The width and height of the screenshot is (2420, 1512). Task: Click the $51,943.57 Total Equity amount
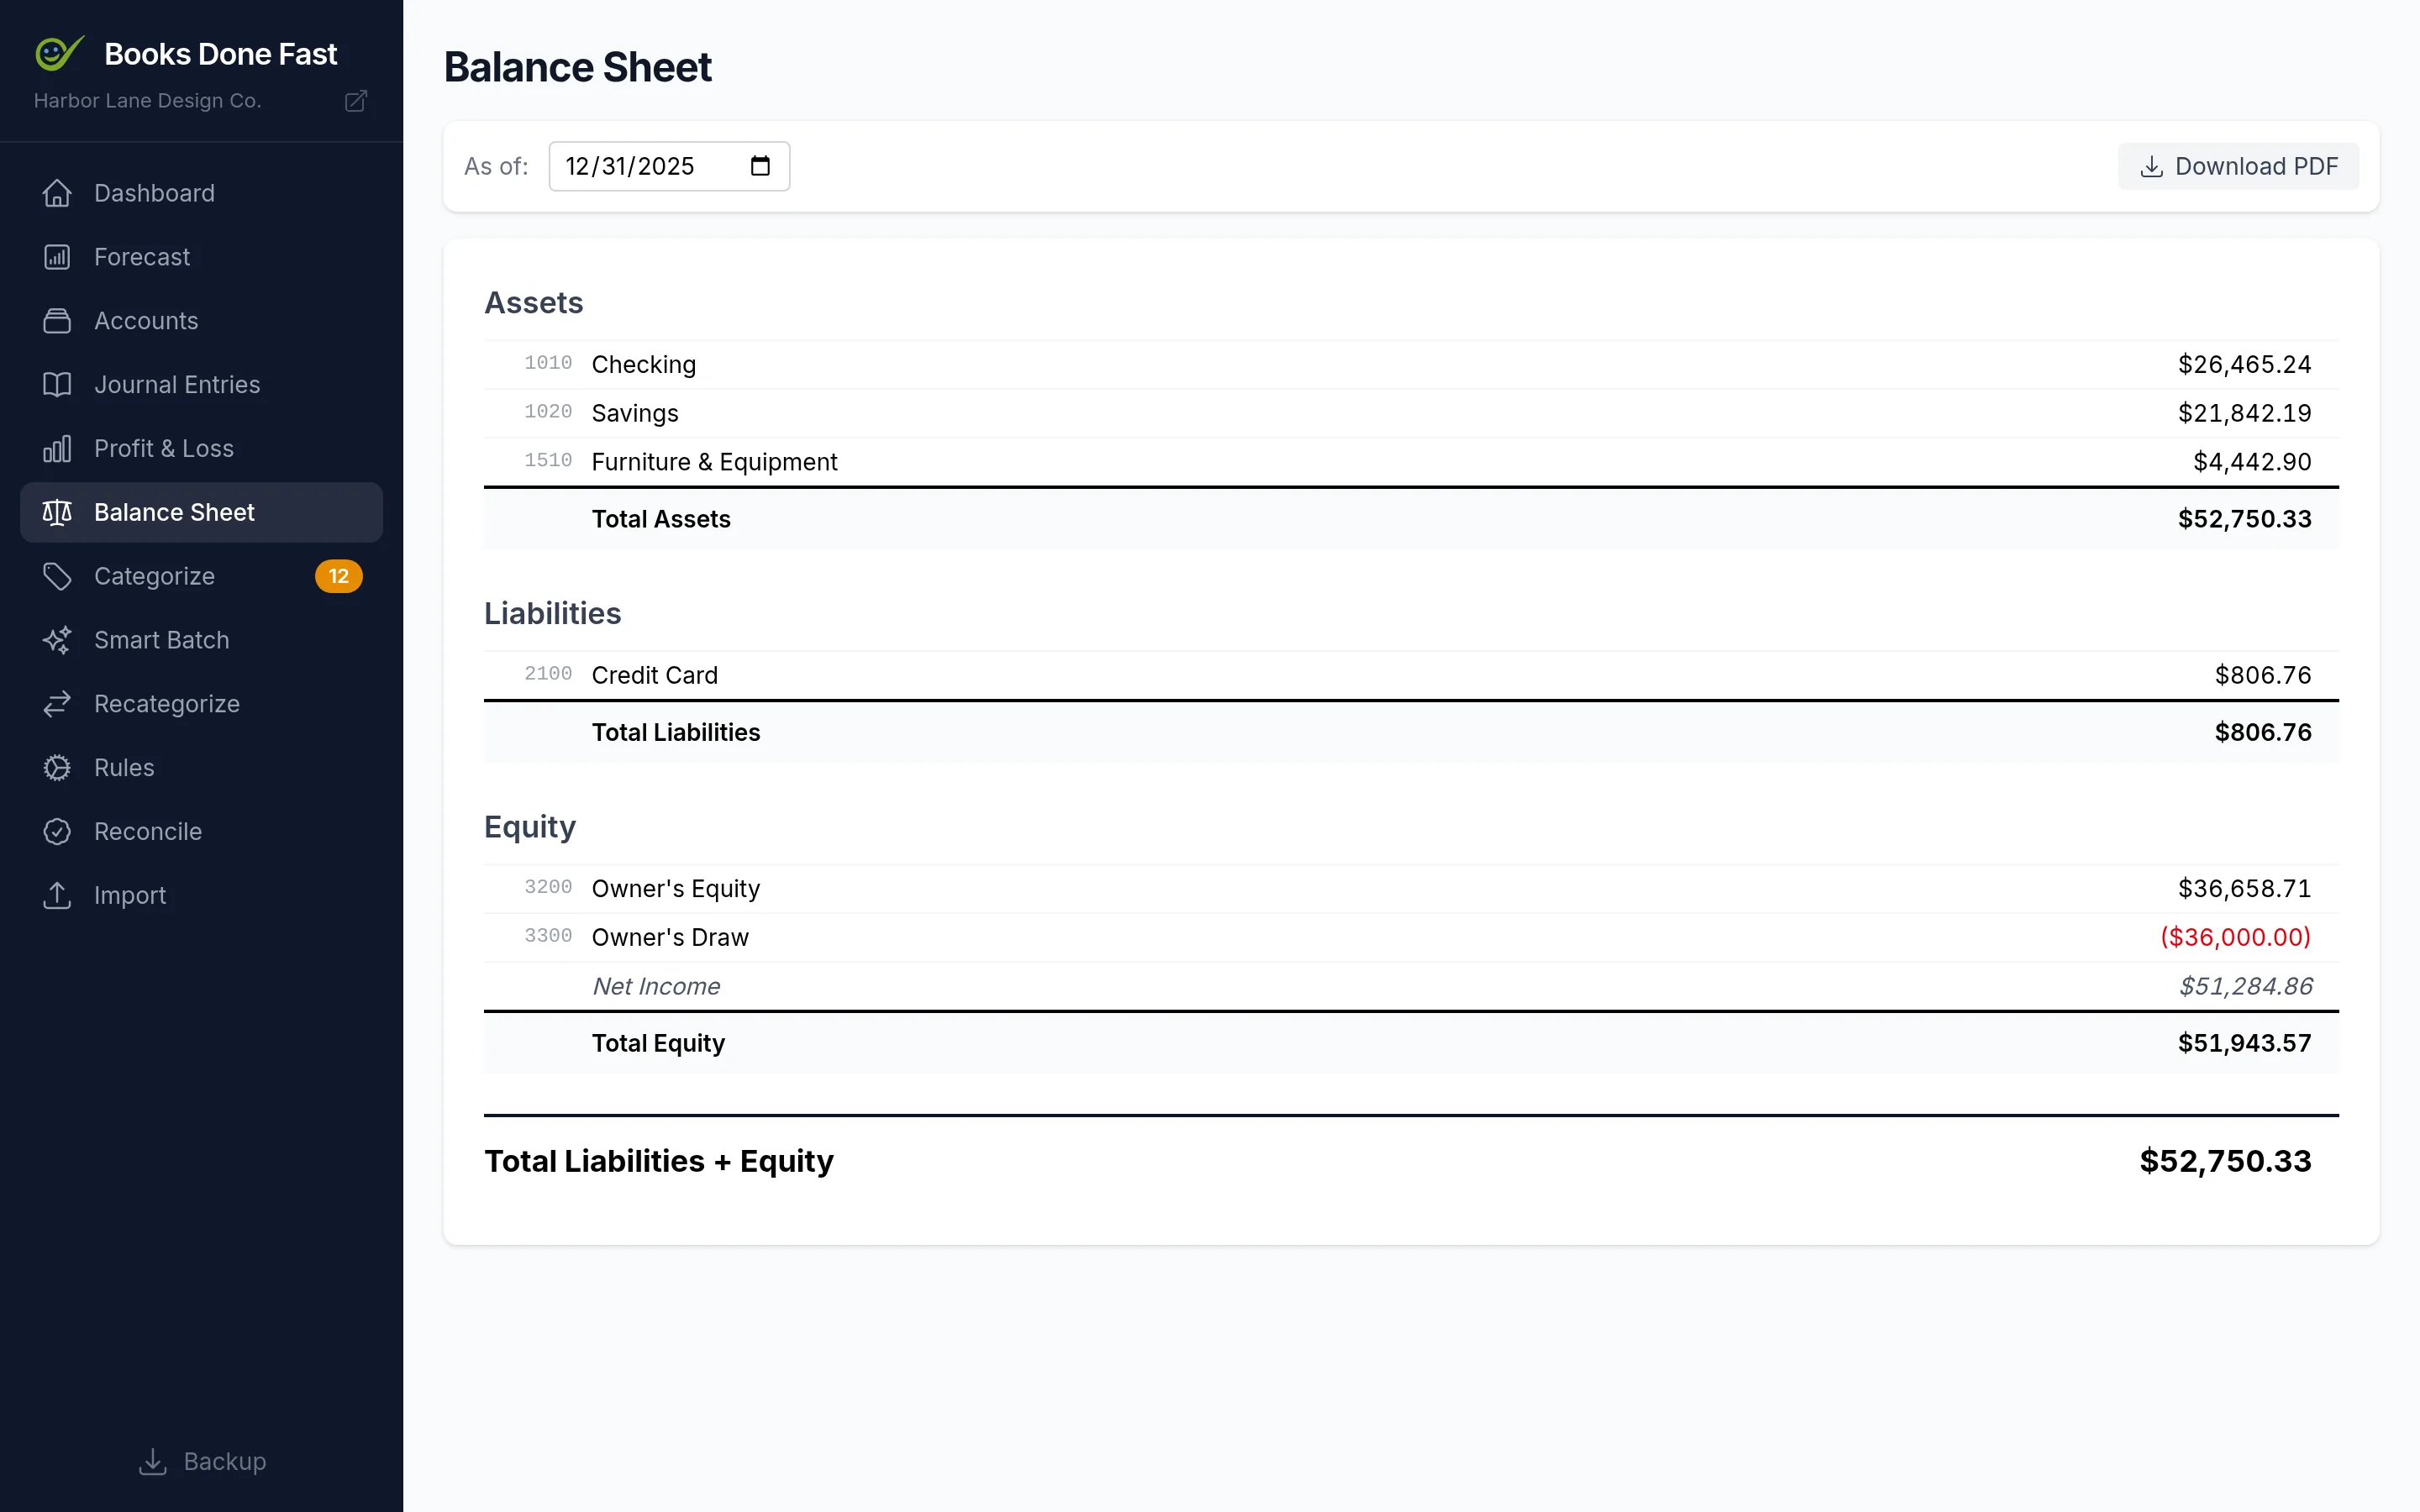click(2245, 1044)
